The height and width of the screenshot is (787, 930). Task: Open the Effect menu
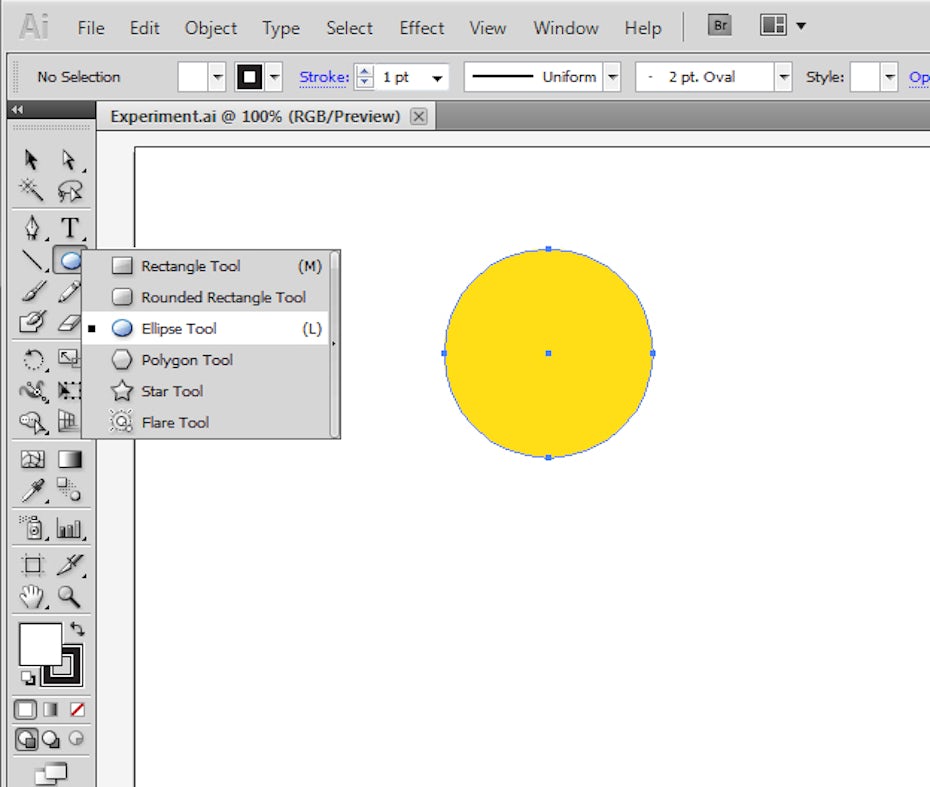(421, 28)
